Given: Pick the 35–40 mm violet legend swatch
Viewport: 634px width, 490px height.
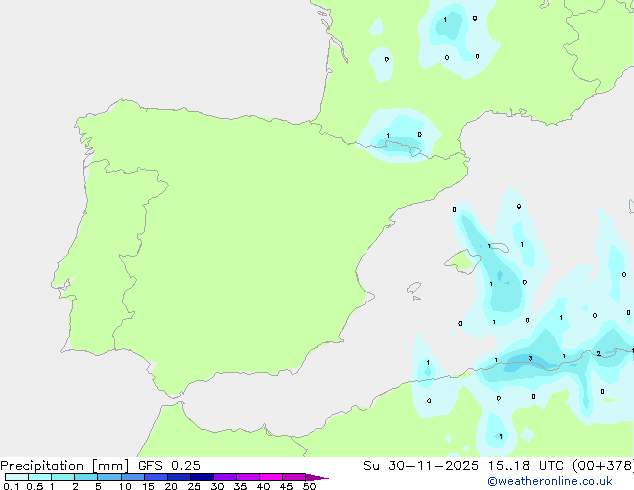Looking at the screenshot, I should 248,477.
